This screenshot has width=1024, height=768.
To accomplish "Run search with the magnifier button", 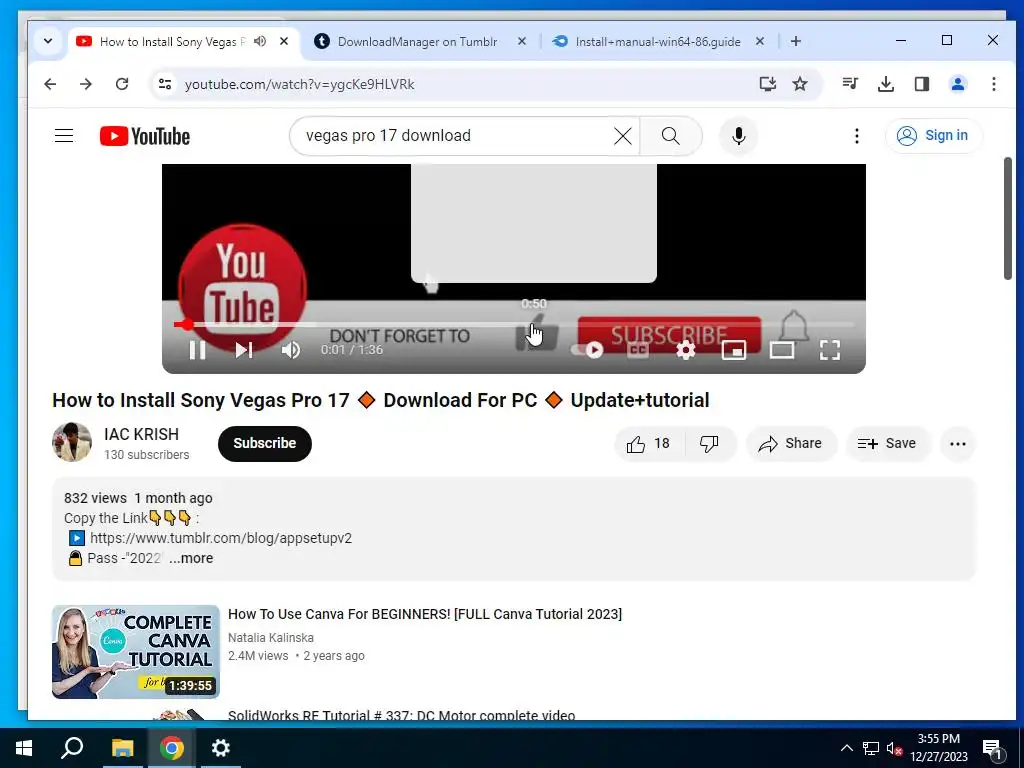I will click(x=671, y=136).
